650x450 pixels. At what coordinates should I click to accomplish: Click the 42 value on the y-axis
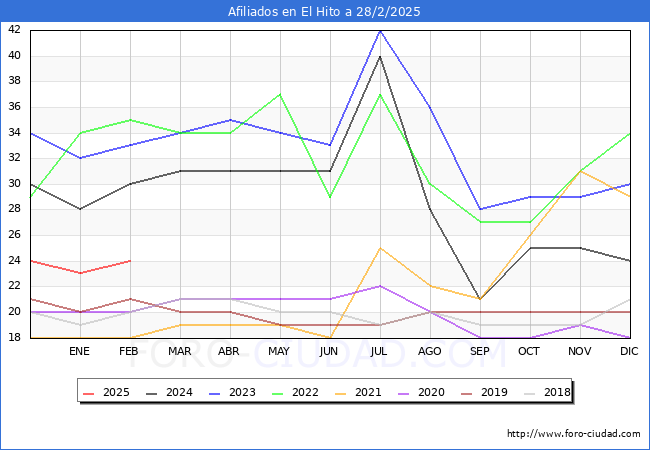(x=15, y=29)
